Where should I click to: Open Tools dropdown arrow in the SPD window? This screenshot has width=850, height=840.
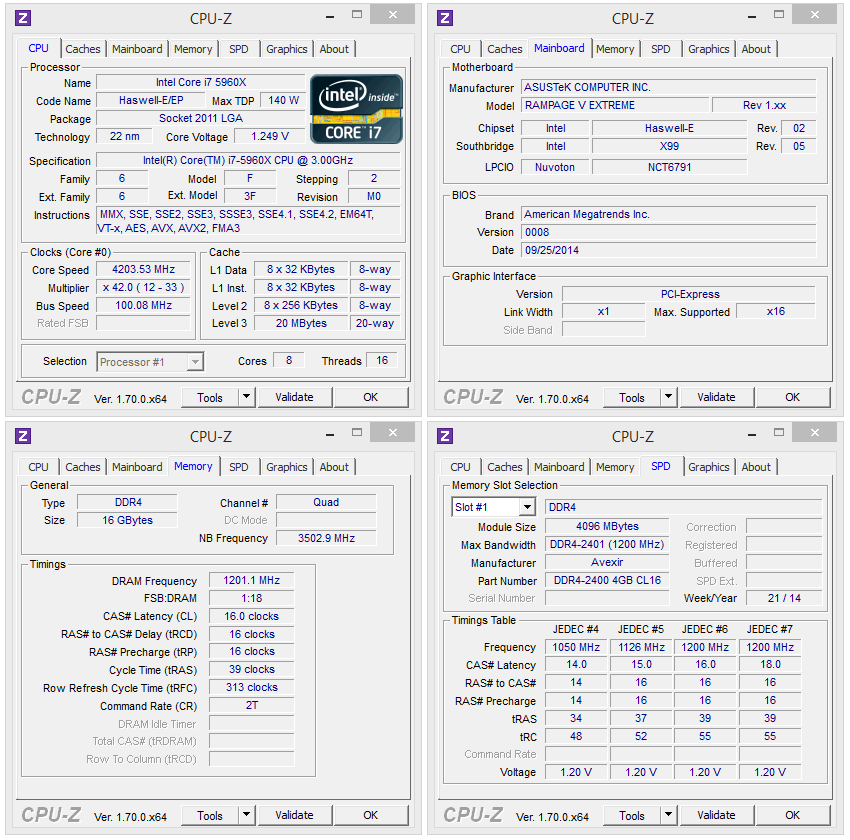[668, 815]
